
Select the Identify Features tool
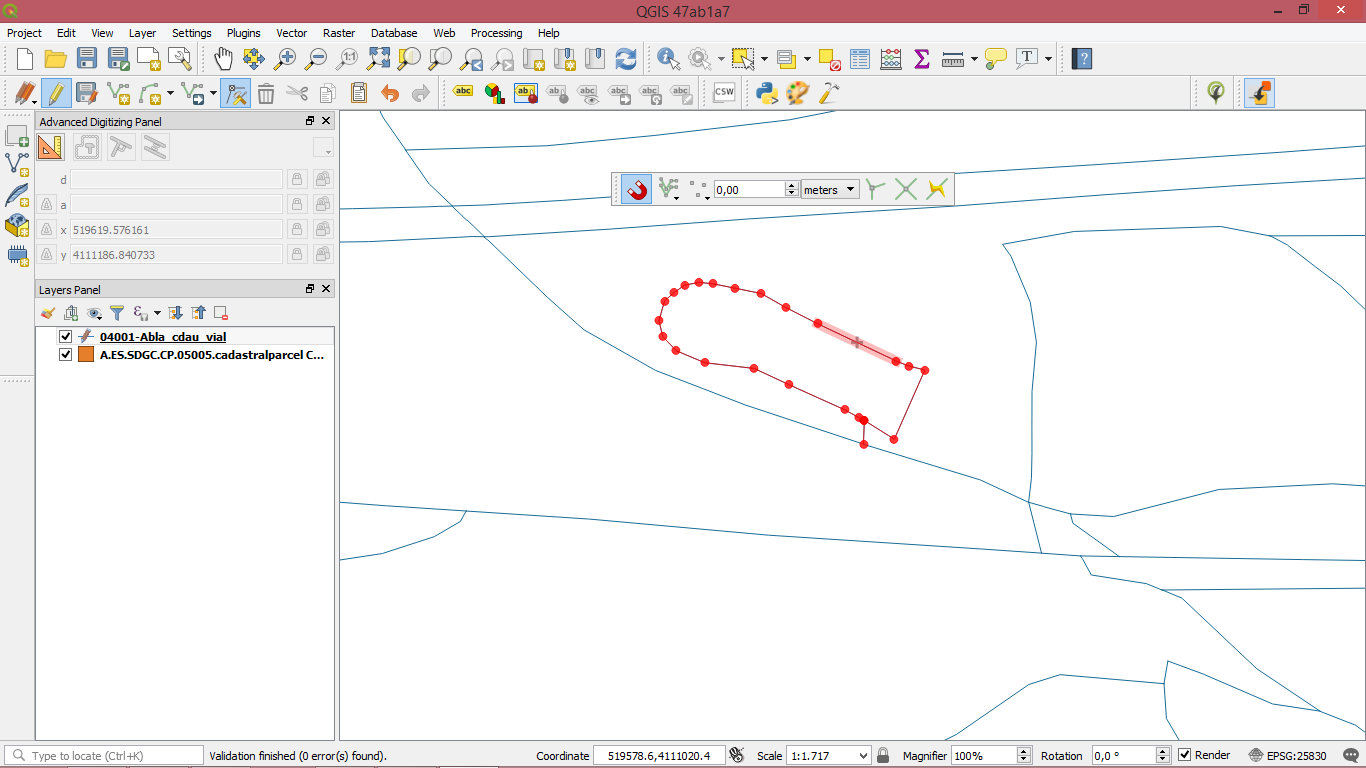(x=667, y=59)
